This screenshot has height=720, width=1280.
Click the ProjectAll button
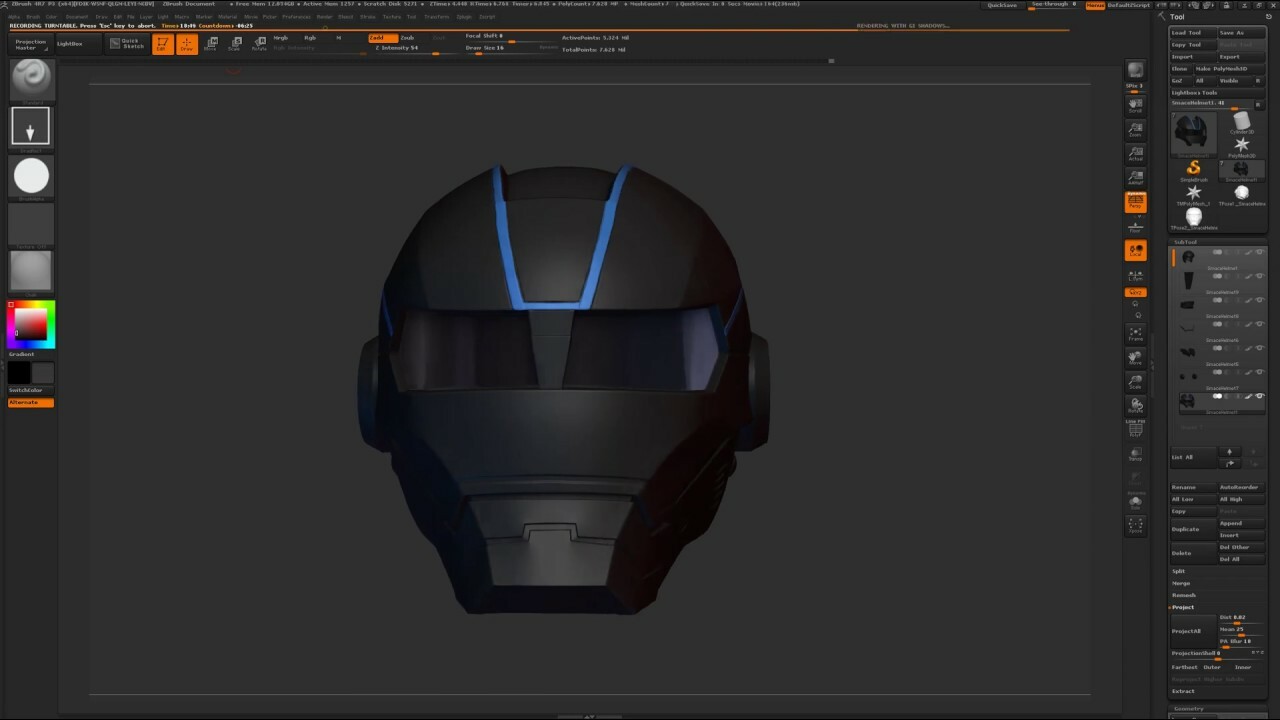click(1193, 631)
